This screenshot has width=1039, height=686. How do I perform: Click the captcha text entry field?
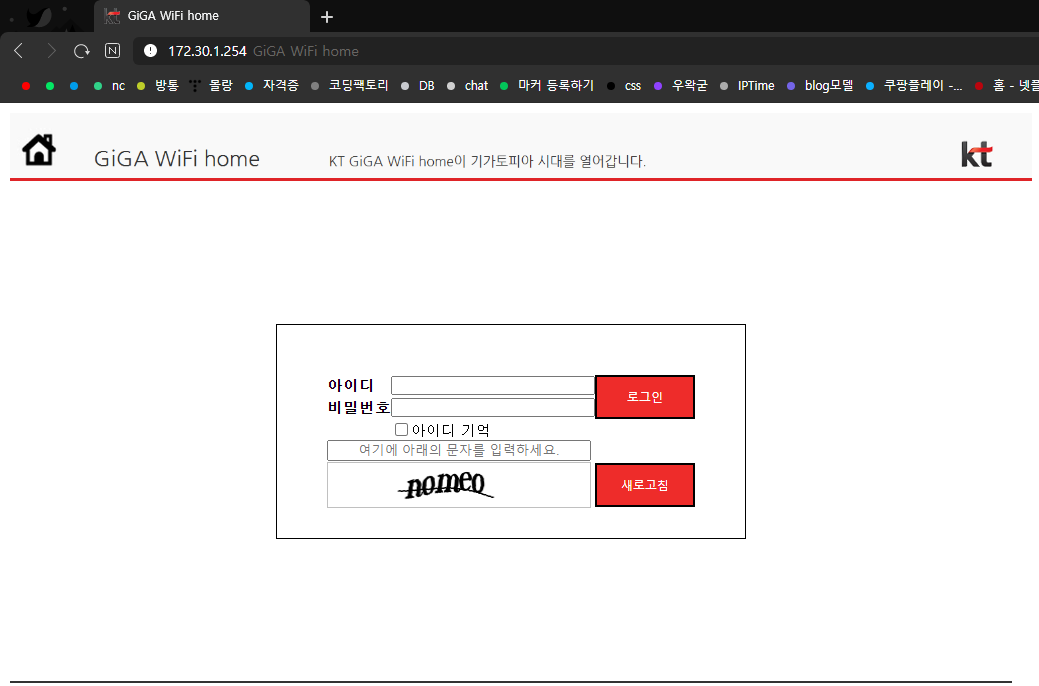tap(459, 450)
